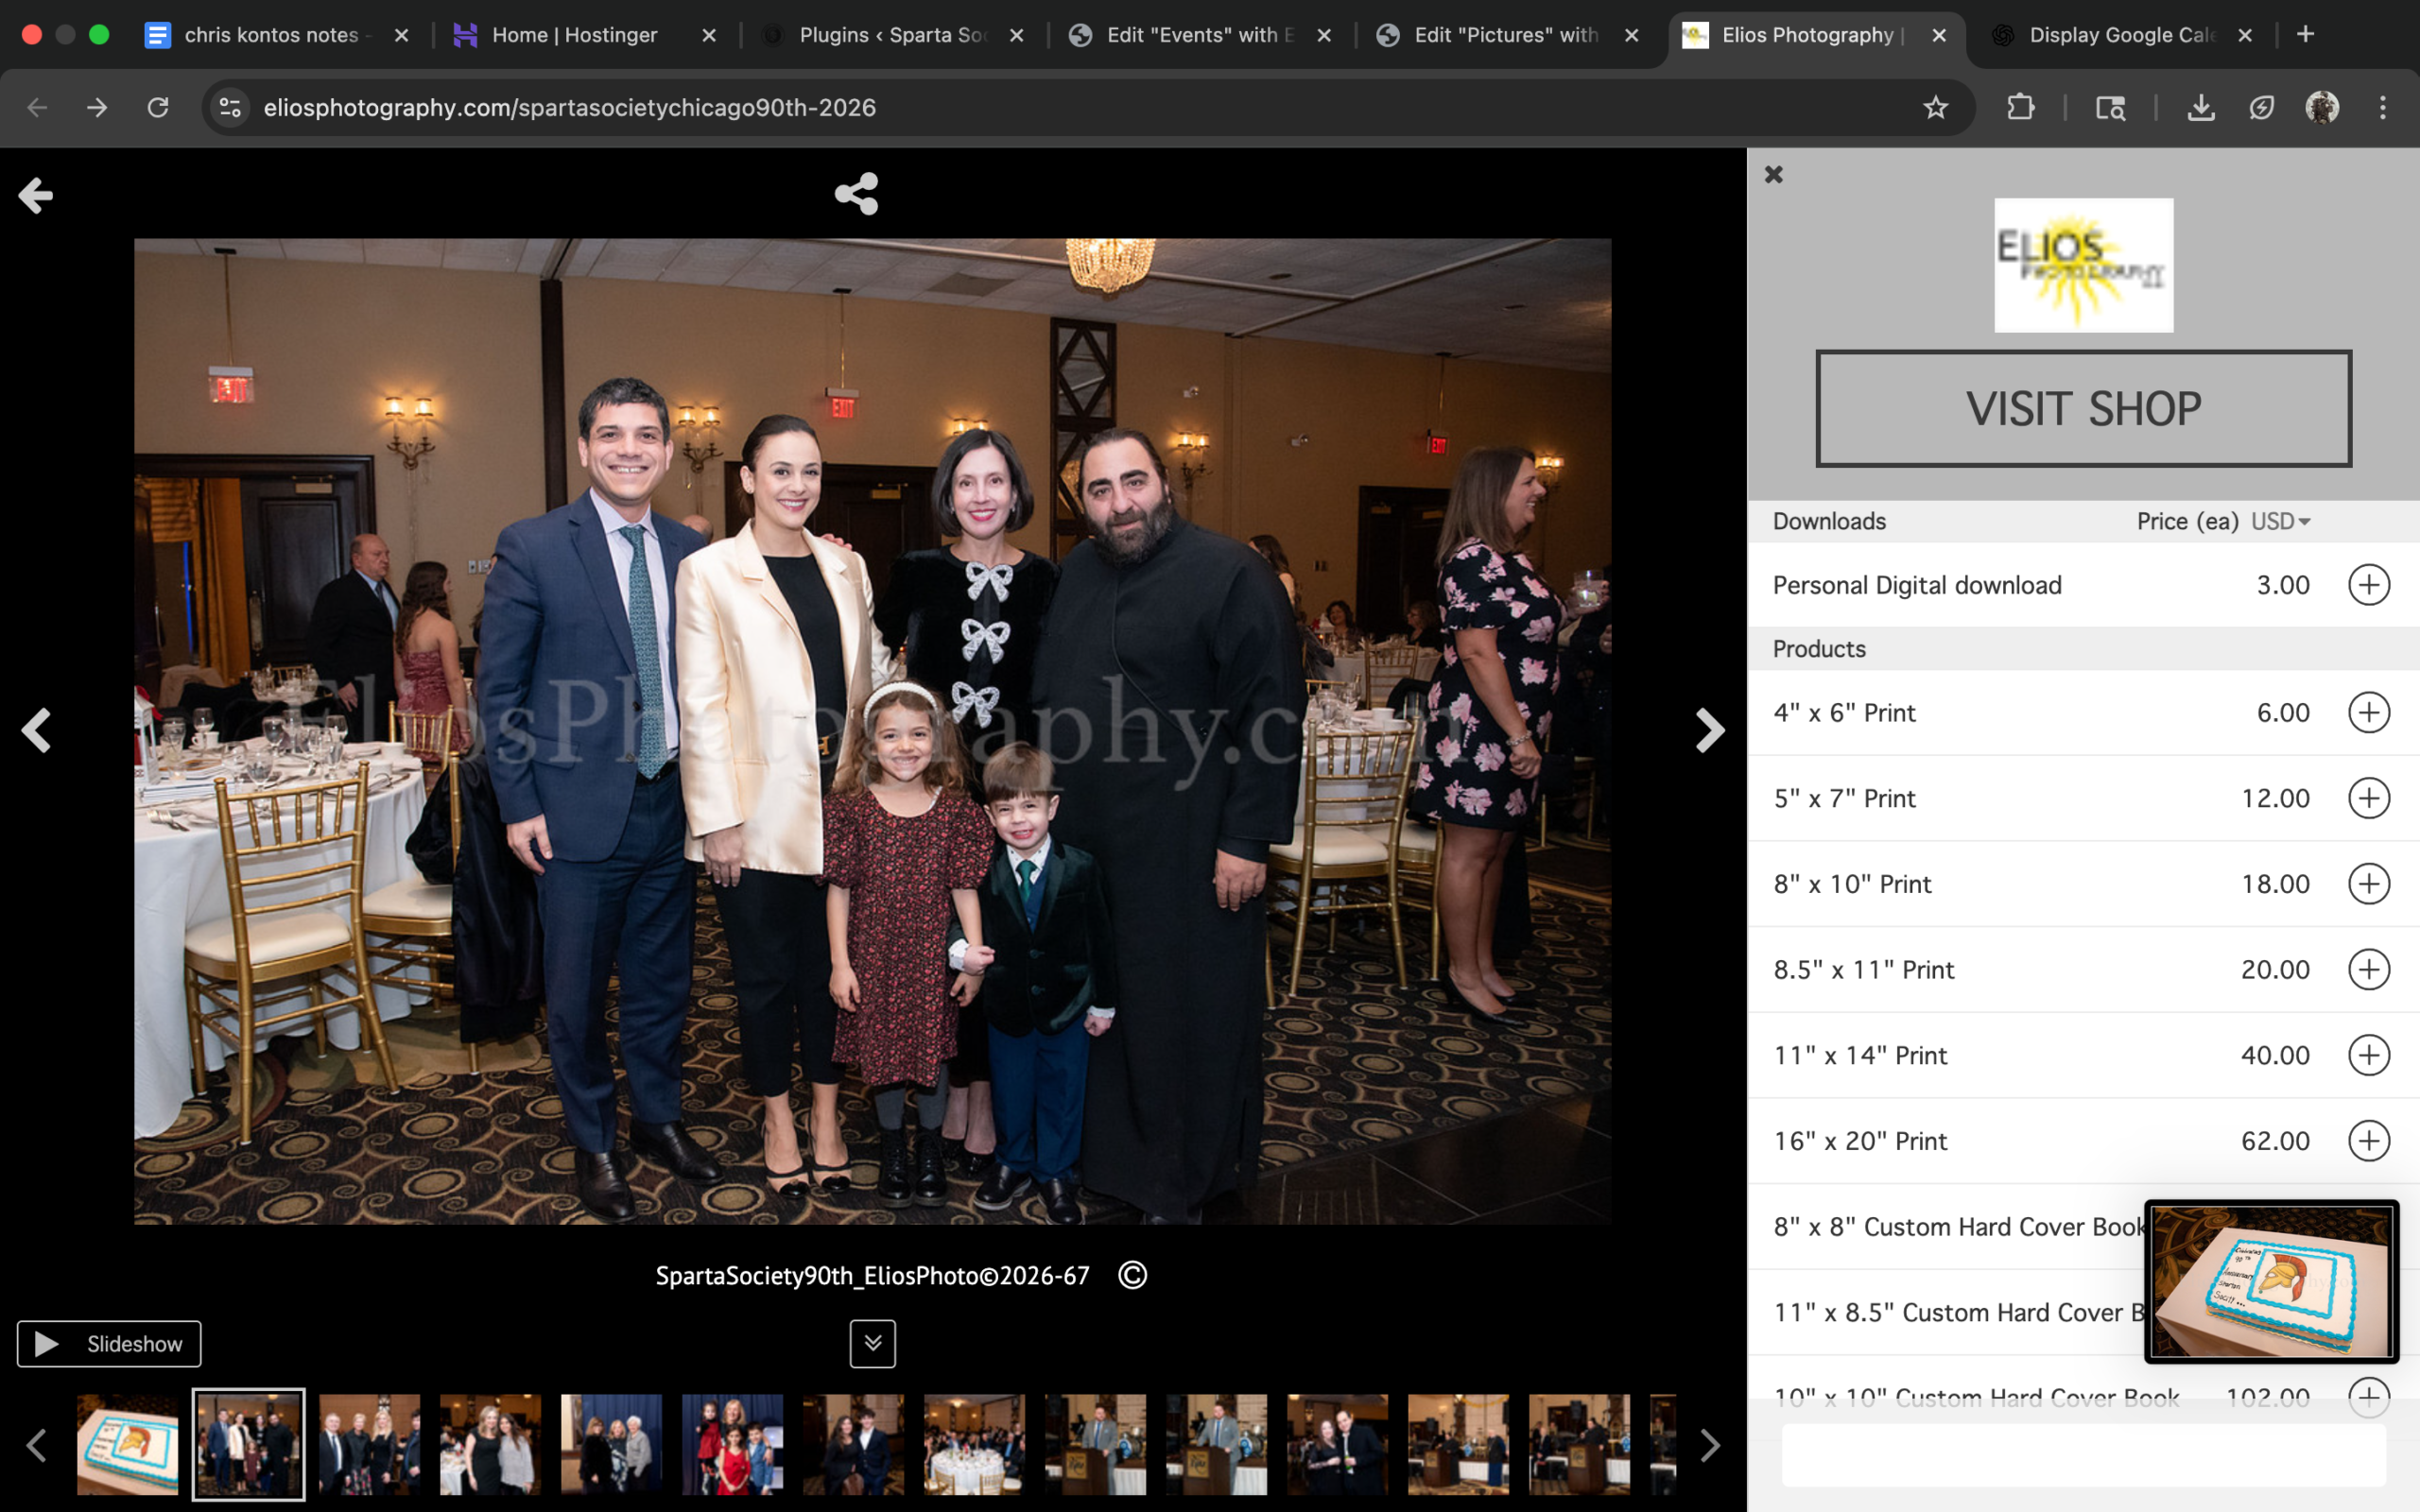Collapse the thumbnail strip with double chevron
This screenshot has height=1512, width=2420.
pos(872,1343)
